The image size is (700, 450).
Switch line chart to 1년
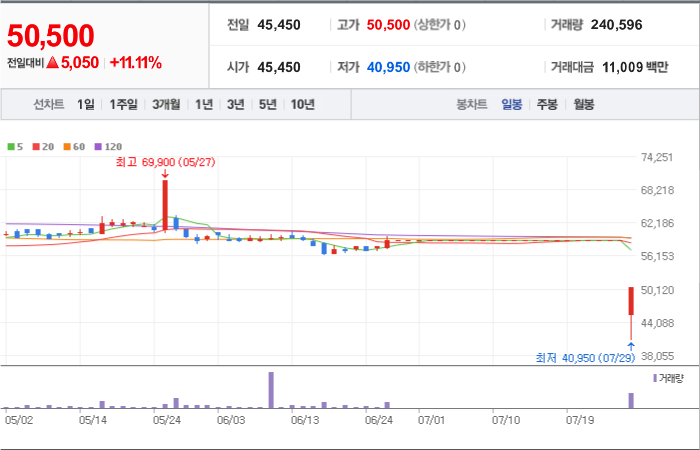click(204, 104)
